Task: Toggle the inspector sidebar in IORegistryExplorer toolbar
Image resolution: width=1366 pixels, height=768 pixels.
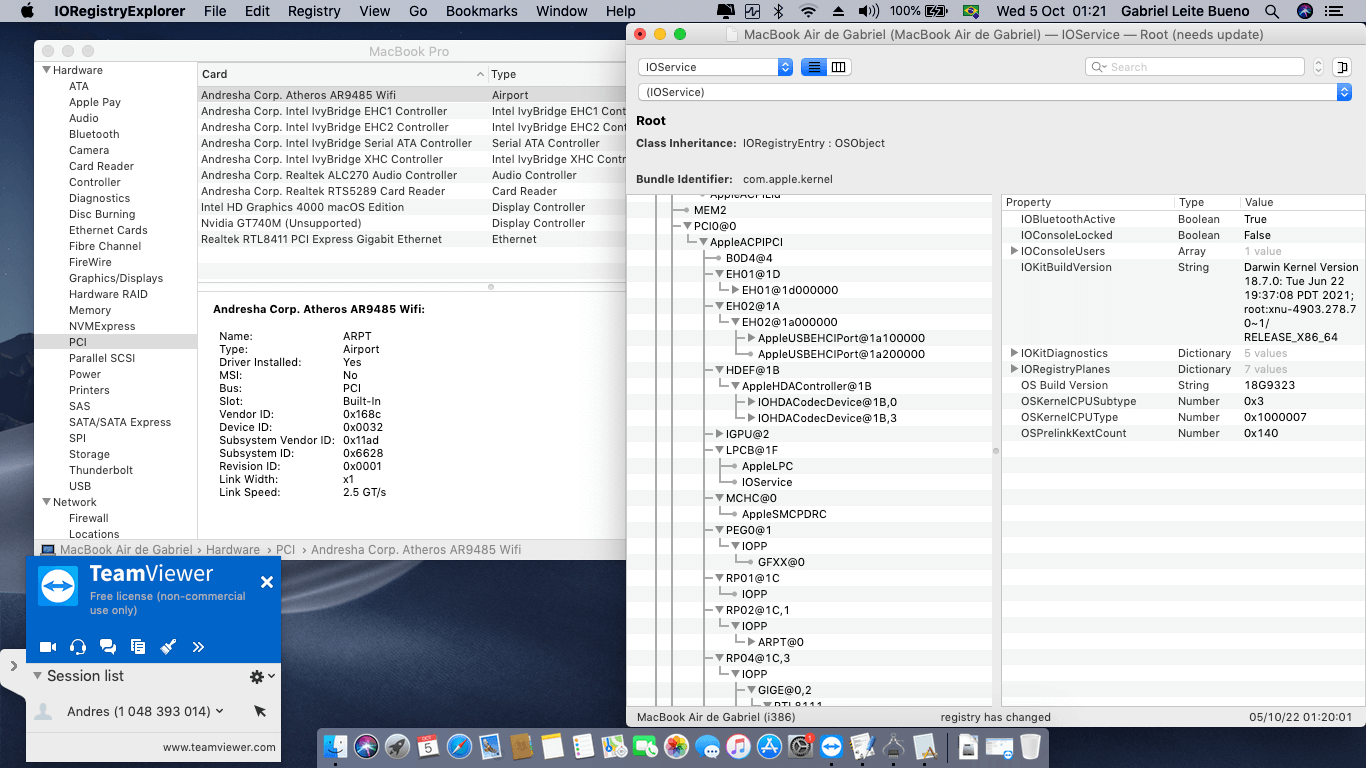Action: point(1341,66)
